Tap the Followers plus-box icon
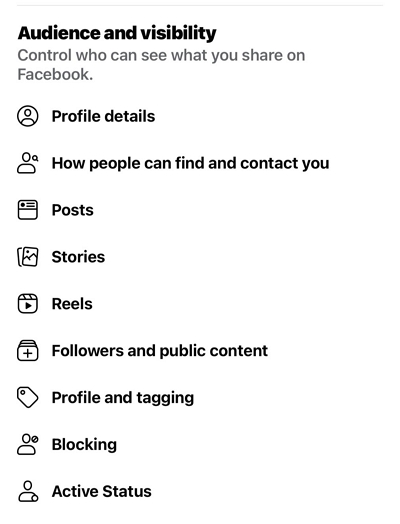 coord(28,351)
